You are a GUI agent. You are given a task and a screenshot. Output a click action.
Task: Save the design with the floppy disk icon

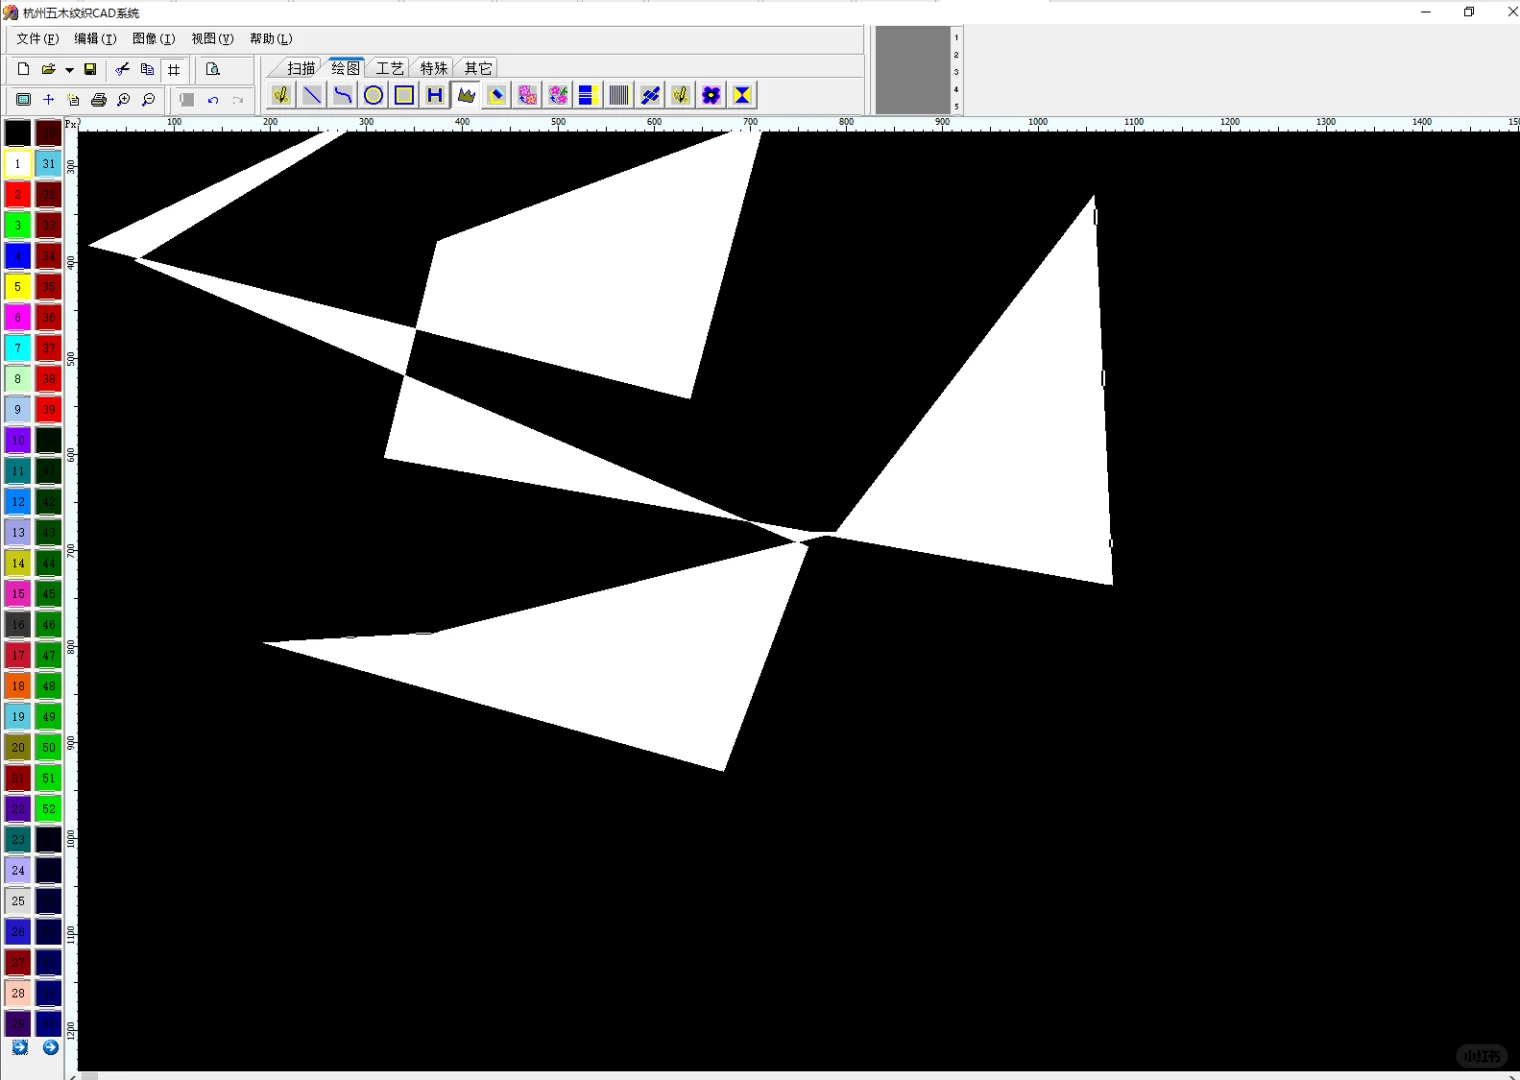(90, 69)
